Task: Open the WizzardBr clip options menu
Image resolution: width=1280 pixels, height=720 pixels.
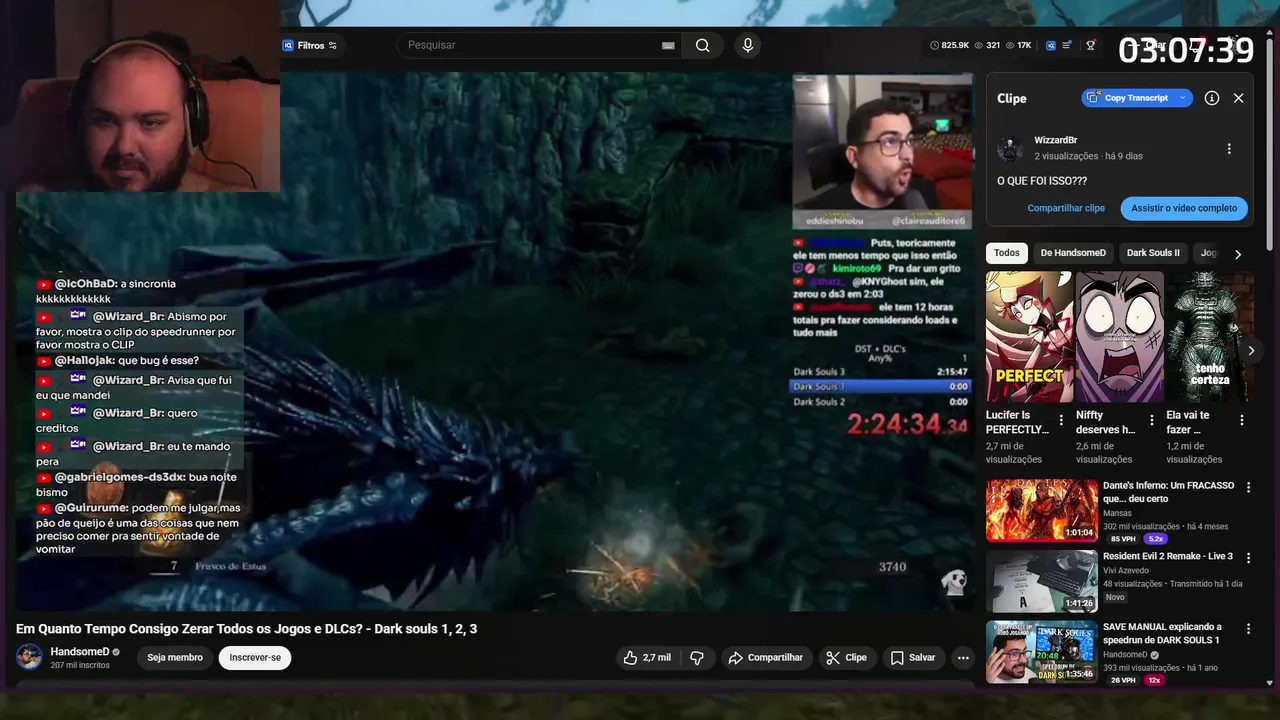Action: 1229,148
